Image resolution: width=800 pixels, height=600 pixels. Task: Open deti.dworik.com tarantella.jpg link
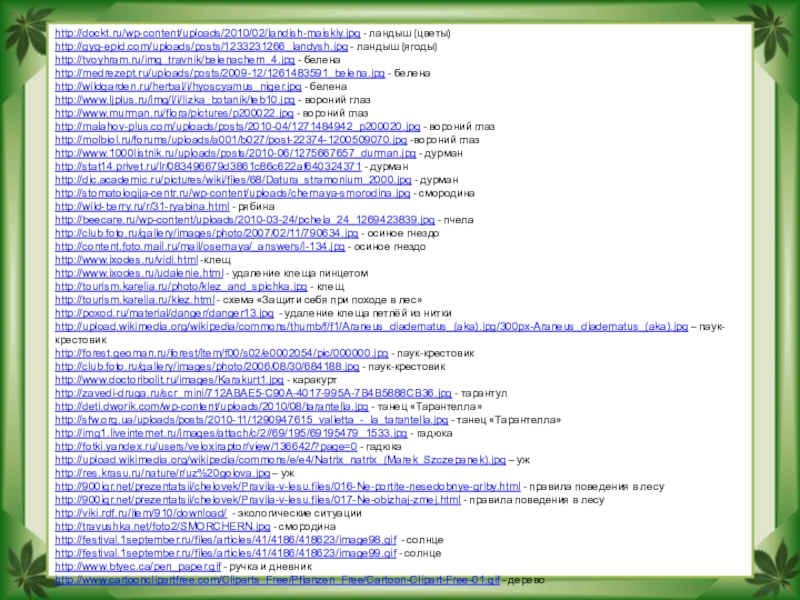pyautogui.click(x=211, y=406)
